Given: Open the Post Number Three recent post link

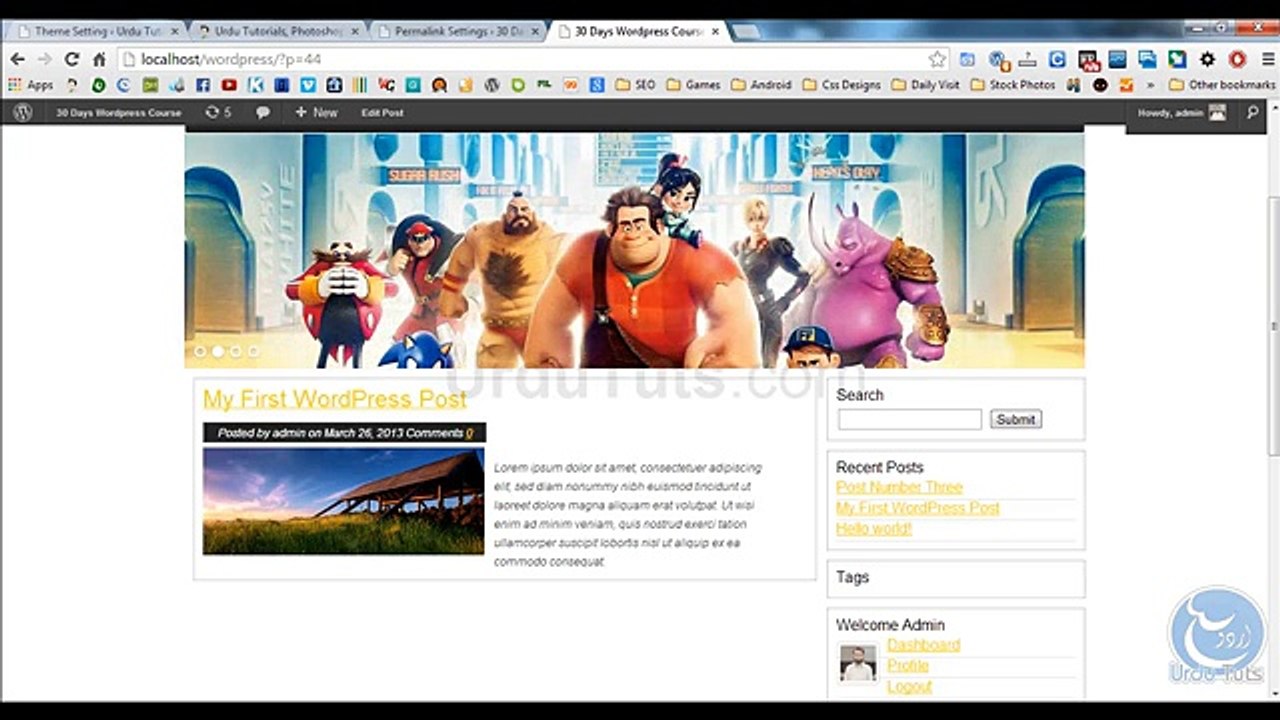Looking at the screenshot, I should pos(899,487).
